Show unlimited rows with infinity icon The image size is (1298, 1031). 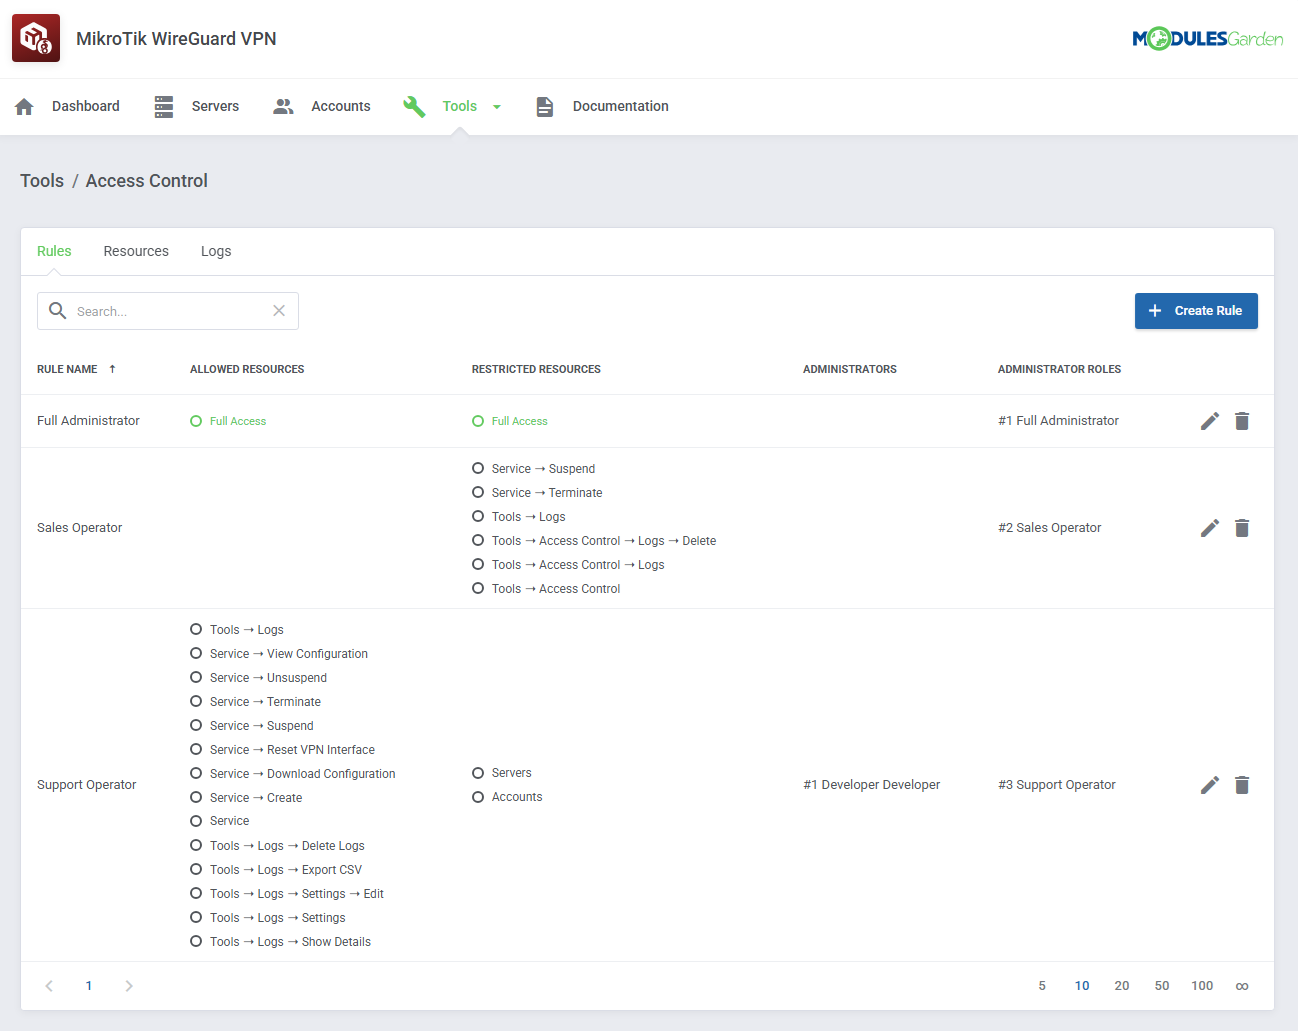click(x=1242, y=986)
